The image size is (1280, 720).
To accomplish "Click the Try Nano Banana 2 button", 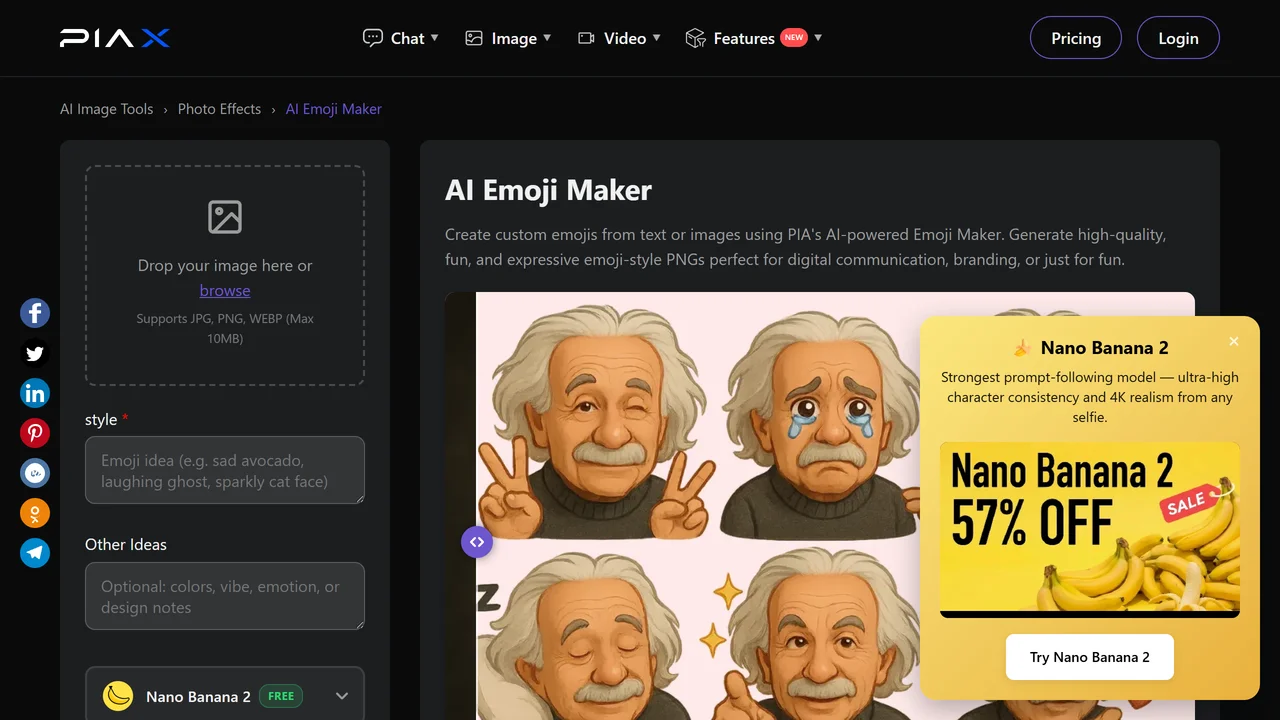I will click(1090, 657).
